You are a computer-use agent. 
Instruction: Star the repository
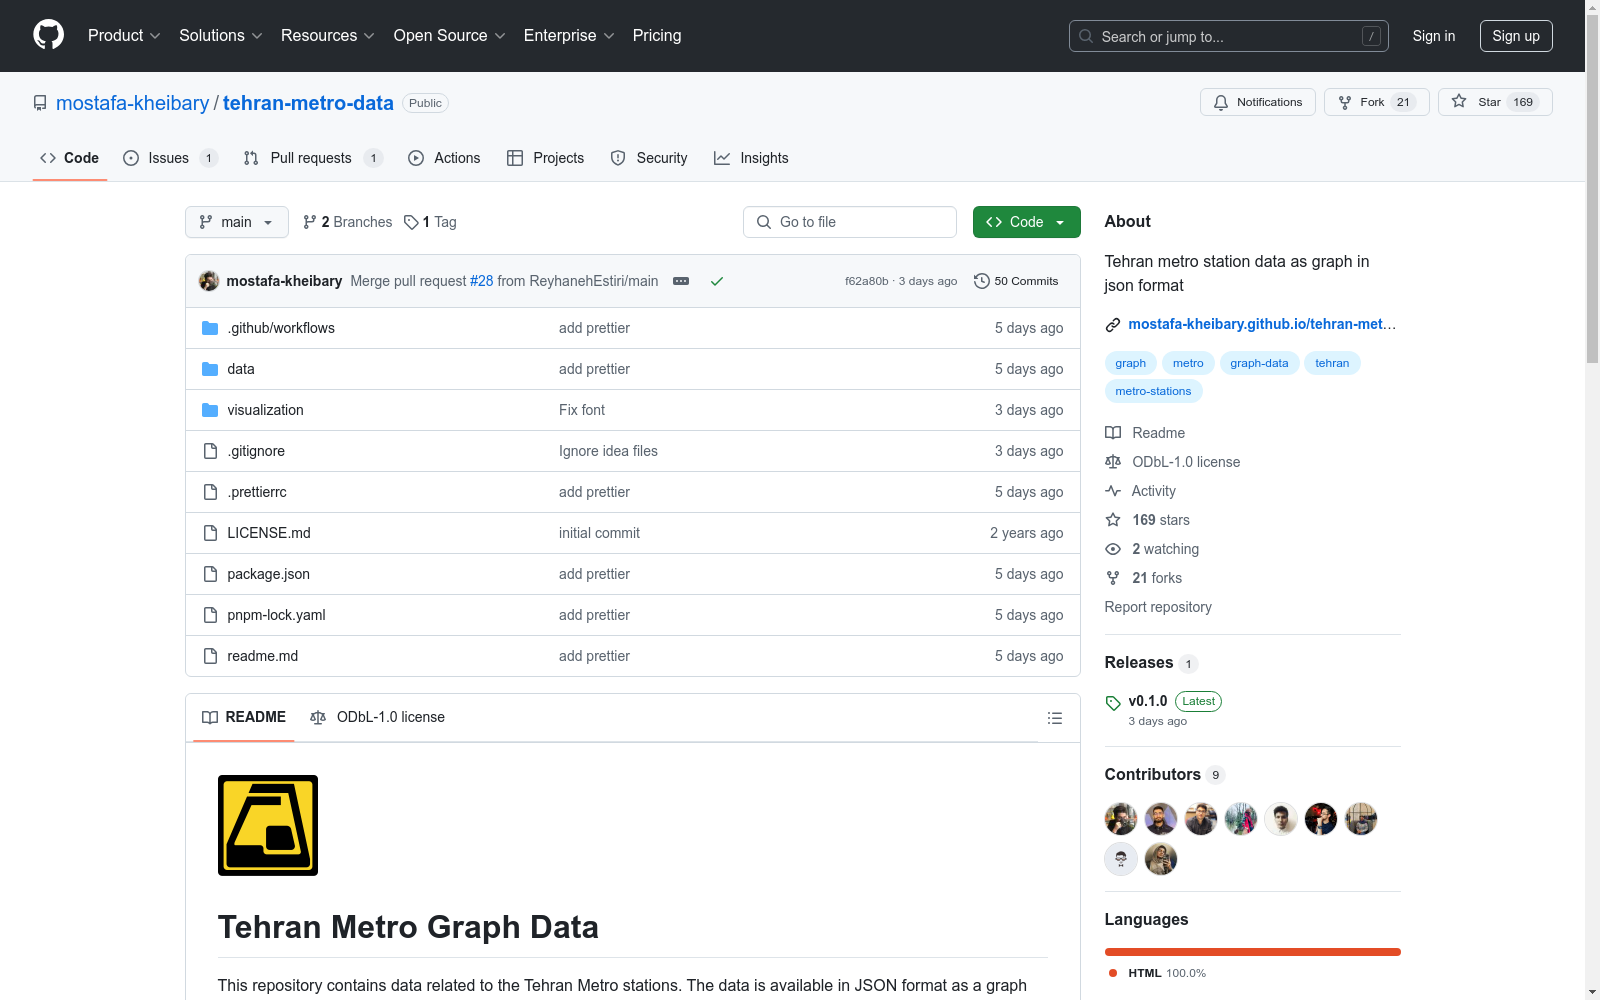(x=1495, y=102)
